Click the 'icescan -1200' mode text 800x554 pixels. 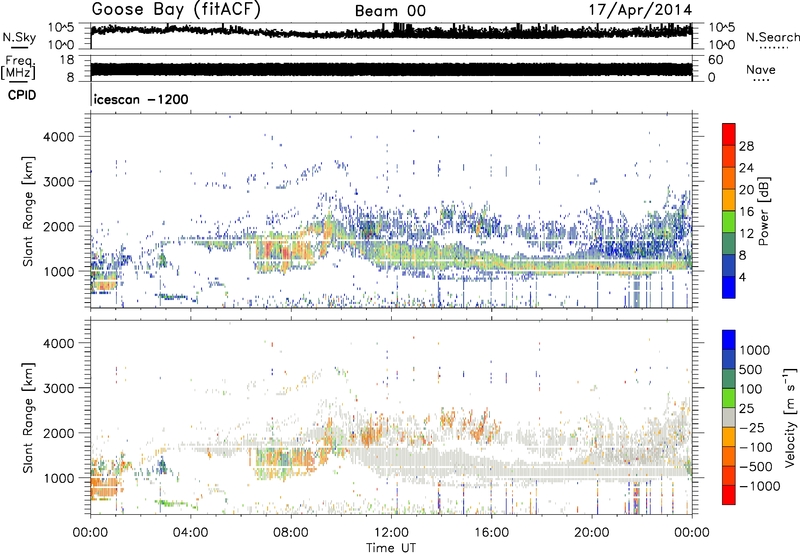pos(141,99)
